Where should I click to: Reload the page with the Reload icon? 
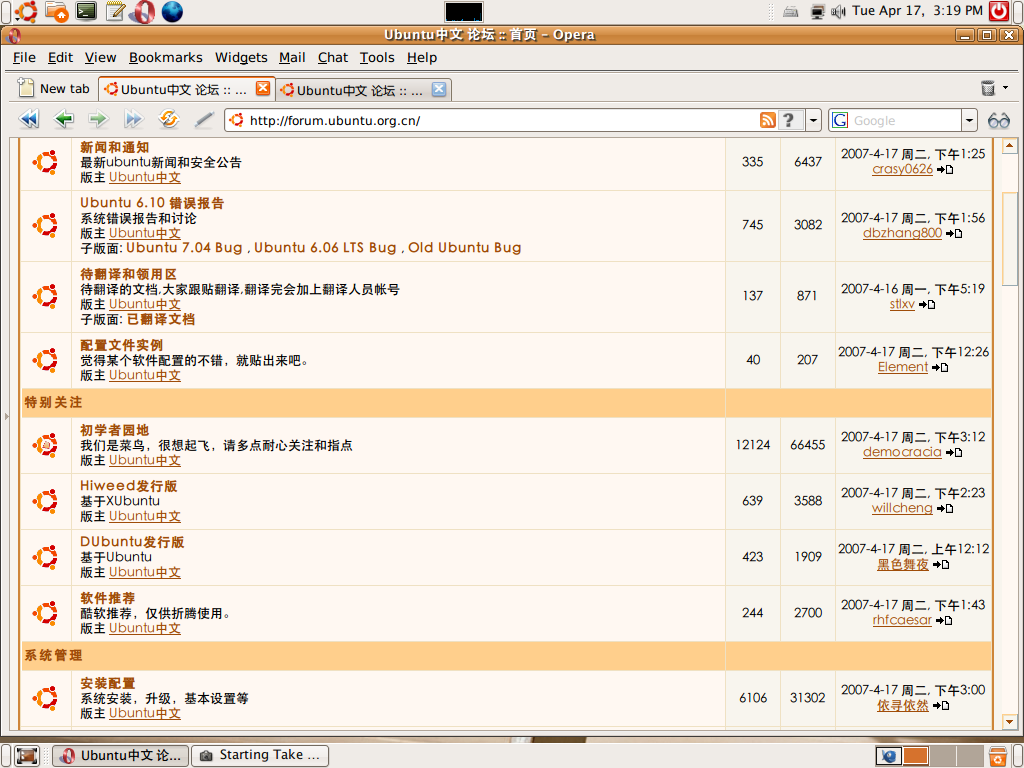[x=168, y=119]
